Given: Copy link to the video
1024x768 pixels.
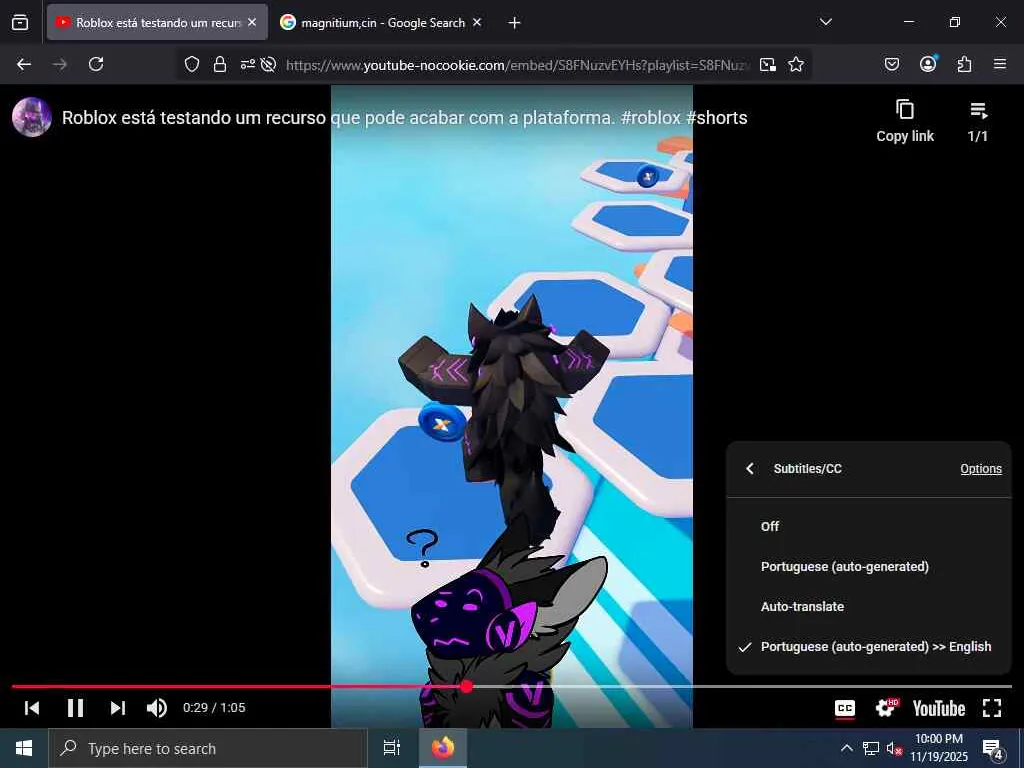Looking at the screenshot, I should (905, 121).
